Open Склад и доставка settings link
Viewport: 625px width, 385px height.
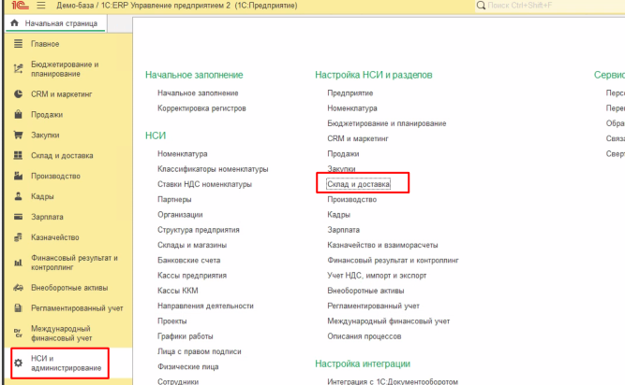(x=358, y=184)
